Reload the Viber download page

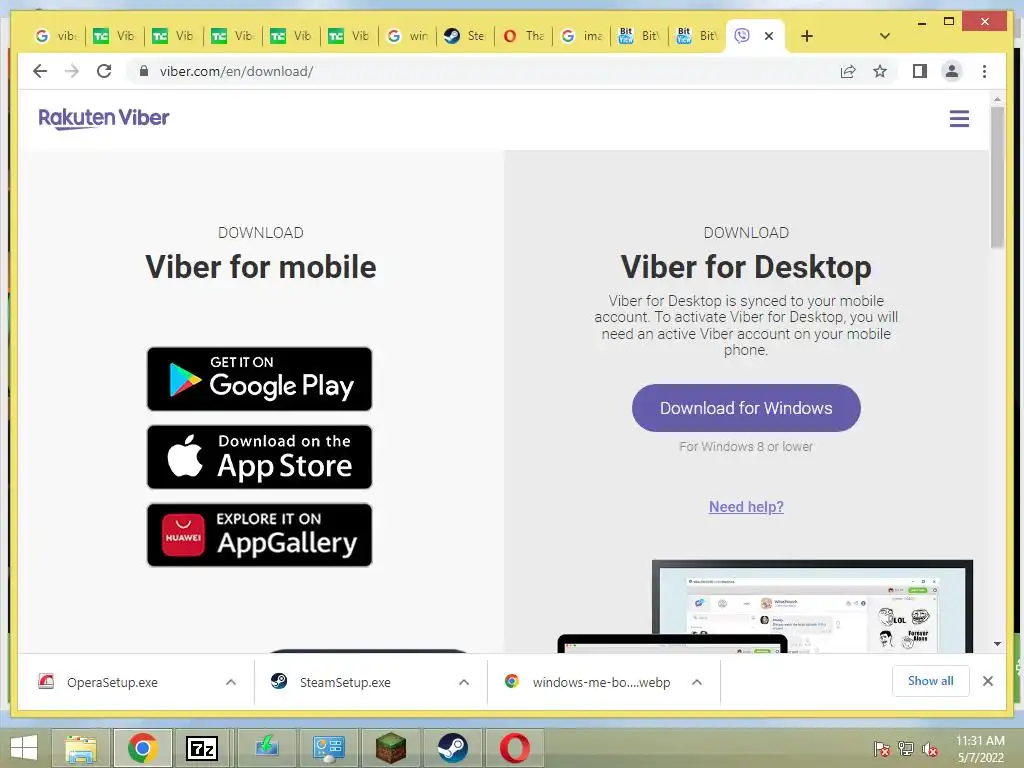click(x=104, y=71)
